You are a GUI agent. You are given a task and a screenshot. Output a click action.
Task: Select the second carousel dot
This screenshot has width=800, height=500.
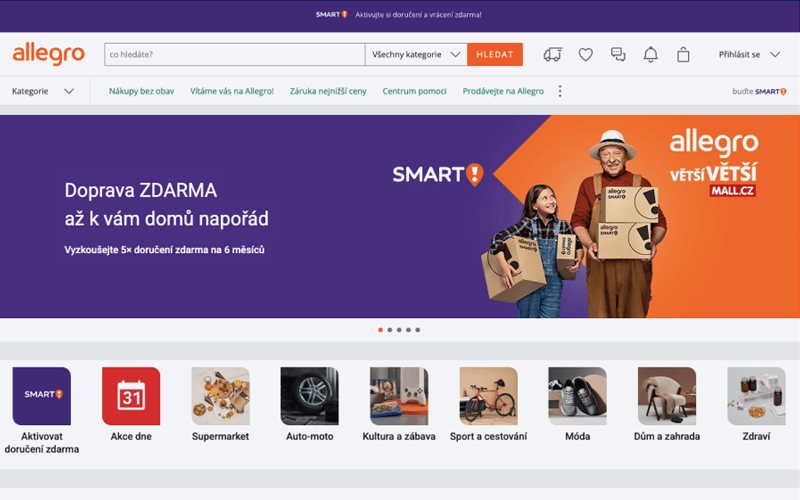coord(390,330)
